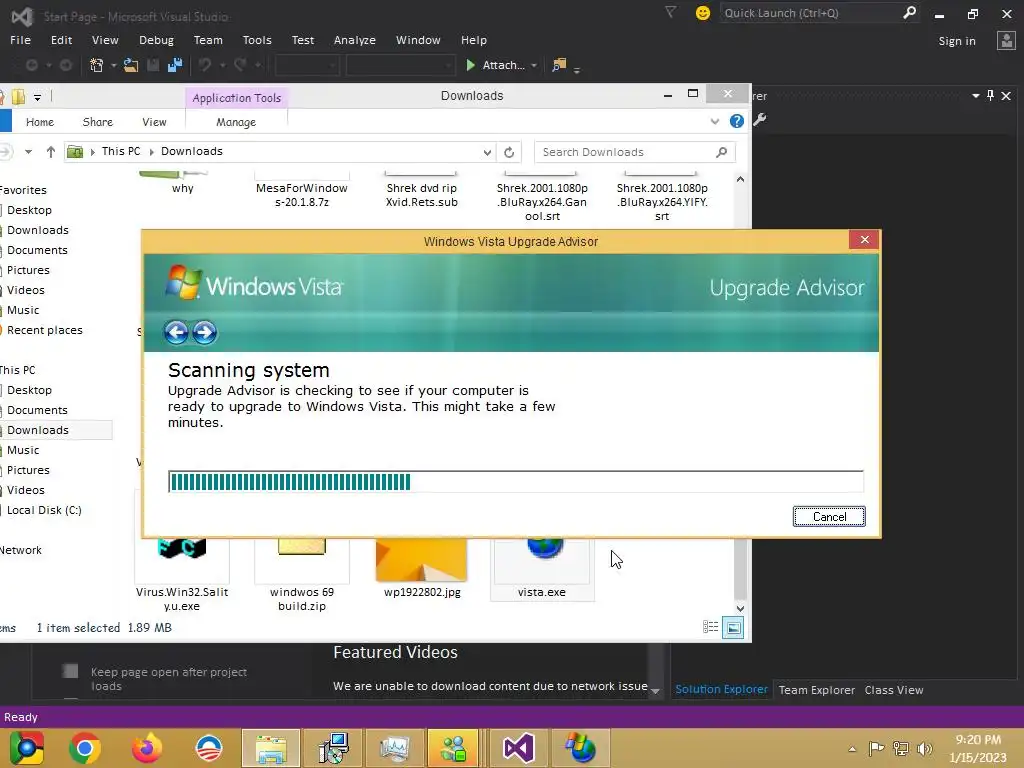Click the Save All icon in Visual Studio toolbar
The image size is (1024, 768).
174,65
